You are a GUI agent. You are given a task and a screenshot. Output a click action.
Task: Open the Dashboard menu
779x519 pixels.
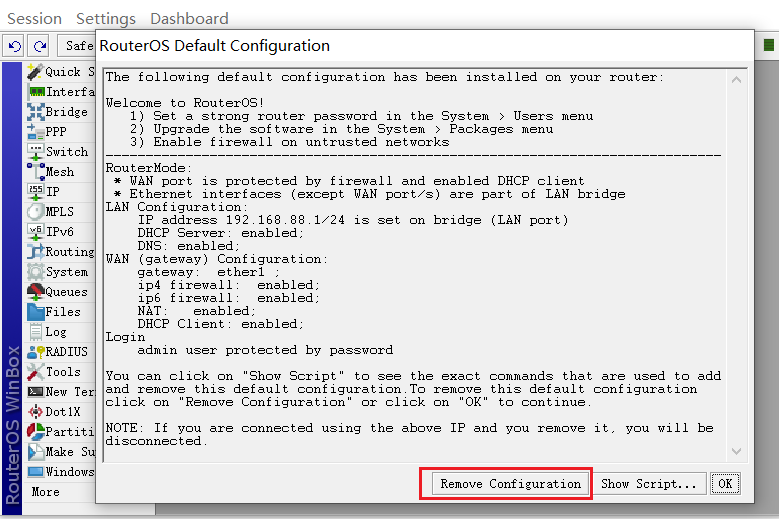[x=189, y=19]
